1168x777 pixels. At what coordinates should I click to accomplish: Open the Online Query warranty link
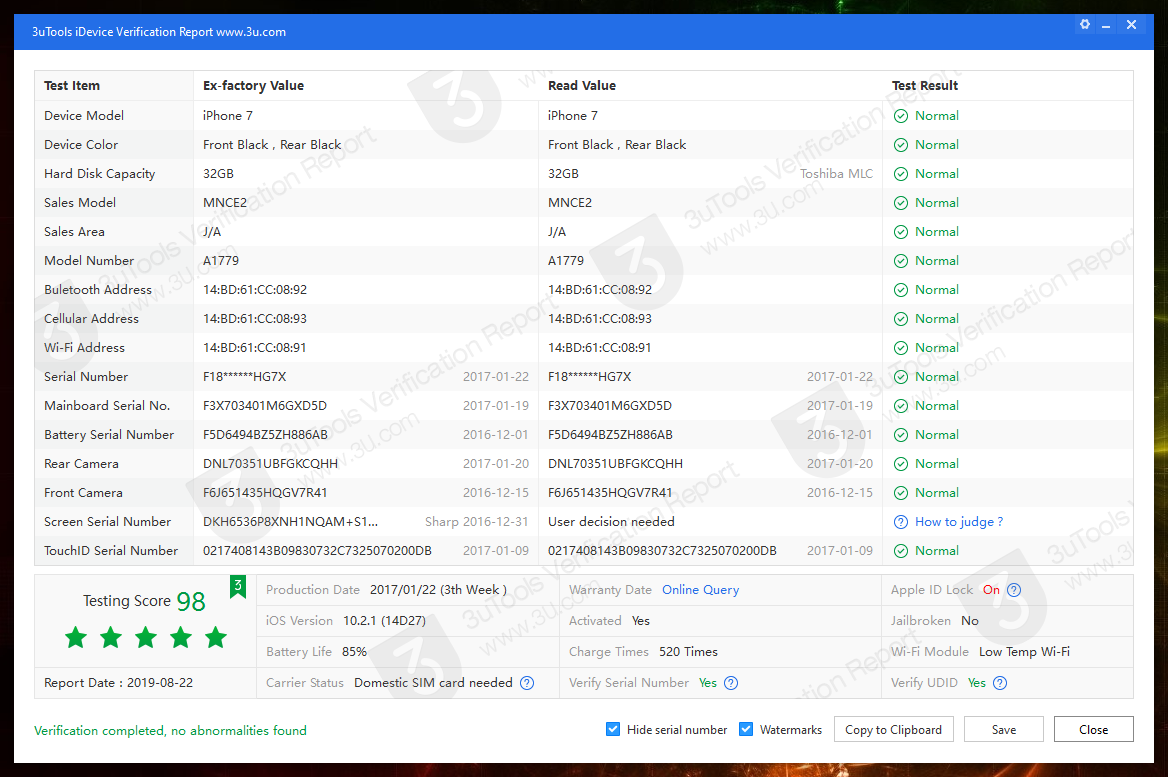click(700, 590)
